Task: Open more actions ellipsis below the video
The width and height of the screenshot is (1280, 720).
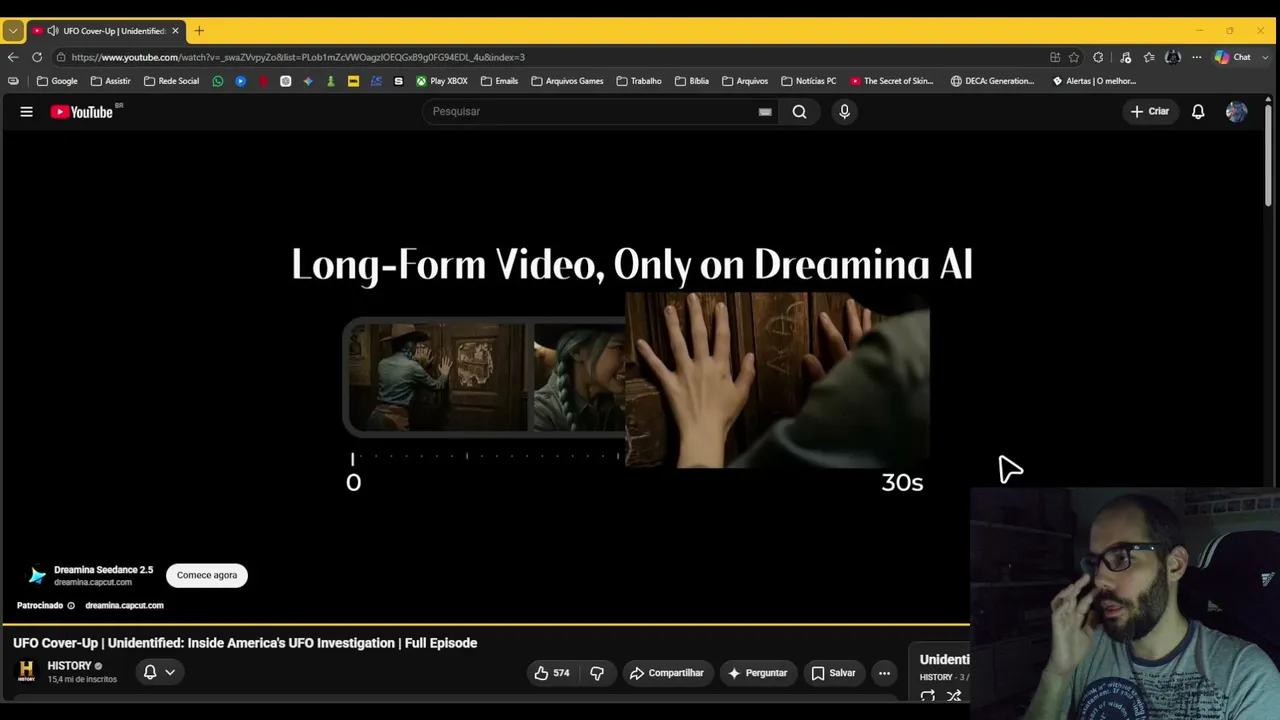Action: [x=884, y=673]
